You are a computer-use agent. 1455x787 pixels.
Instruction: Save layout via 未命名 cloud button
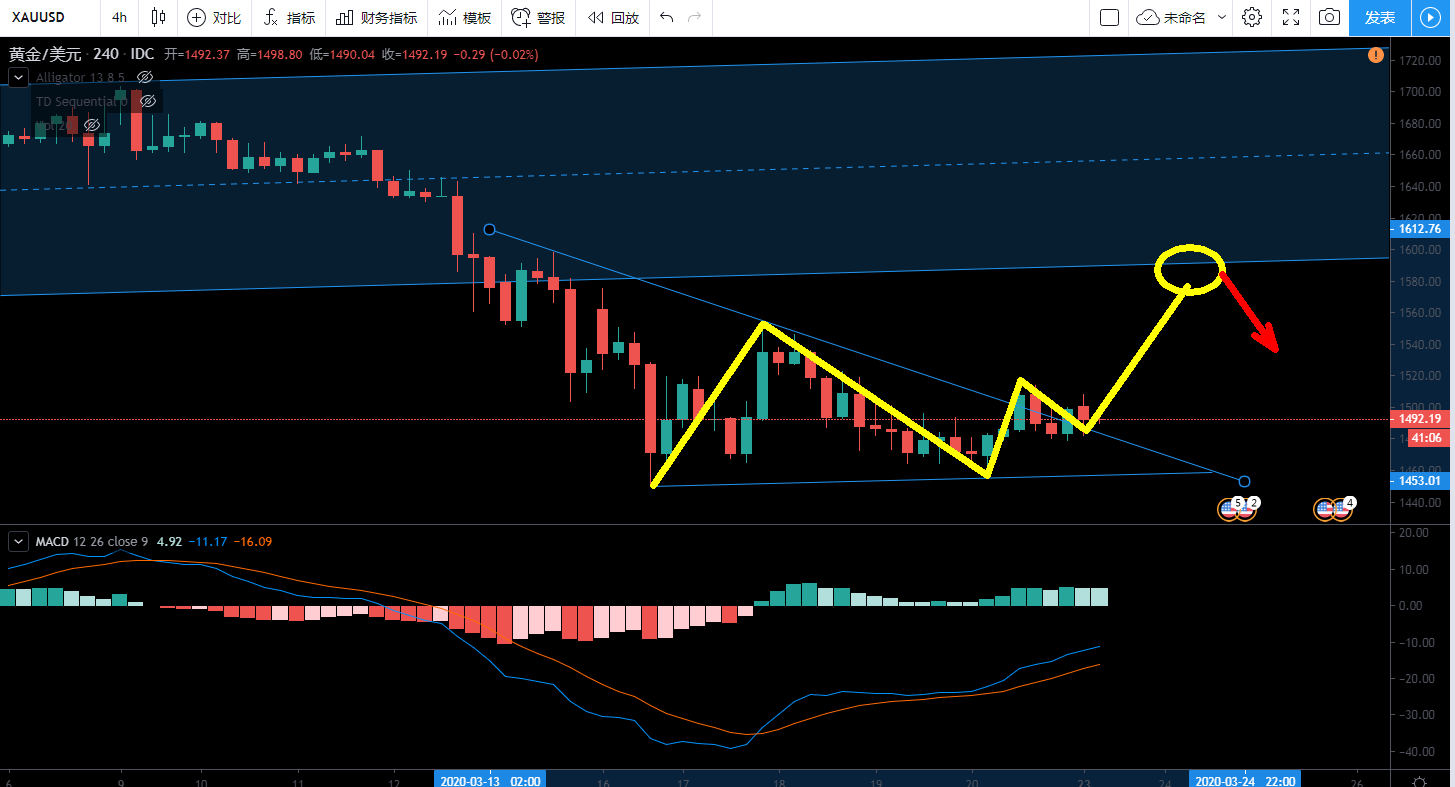coord(1172,17)
